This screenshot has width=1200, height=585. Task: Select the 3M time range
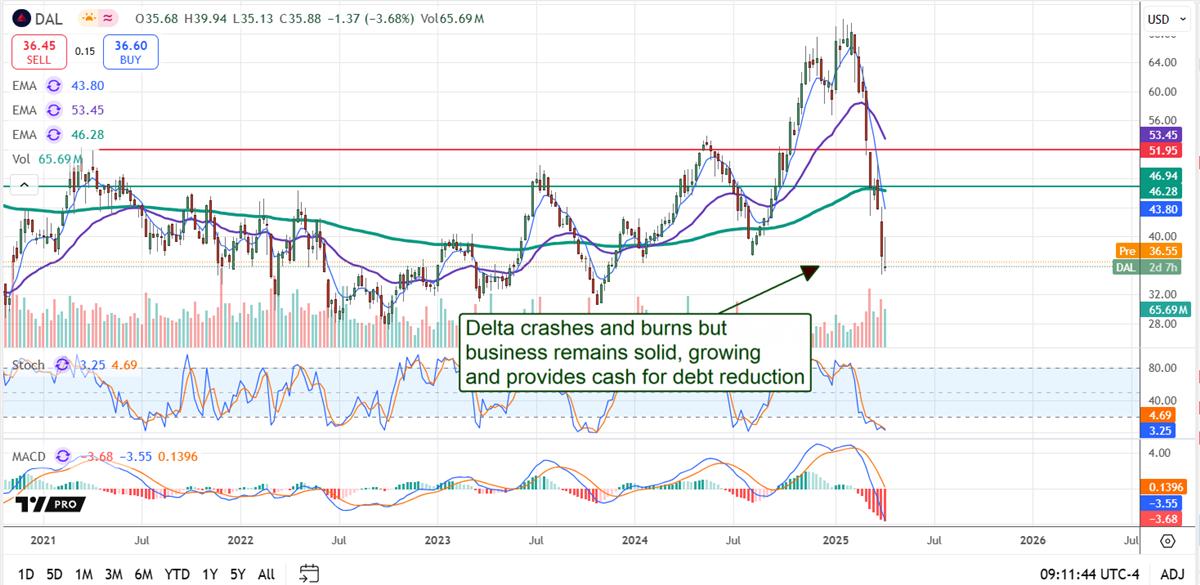114,574
